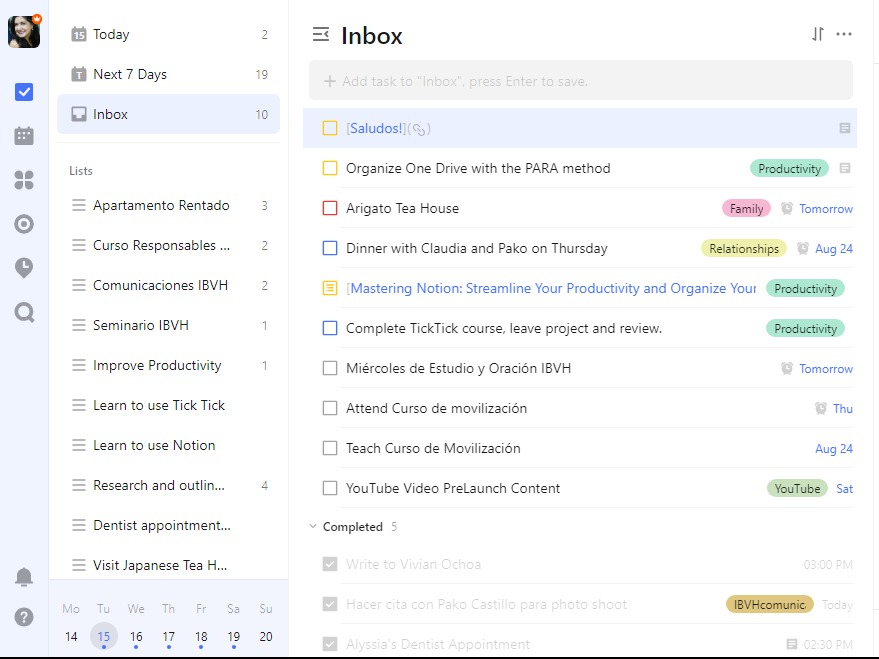Collapse the Completed section chevron
Screen dimensions: 879x659
[x=313, y=527]
